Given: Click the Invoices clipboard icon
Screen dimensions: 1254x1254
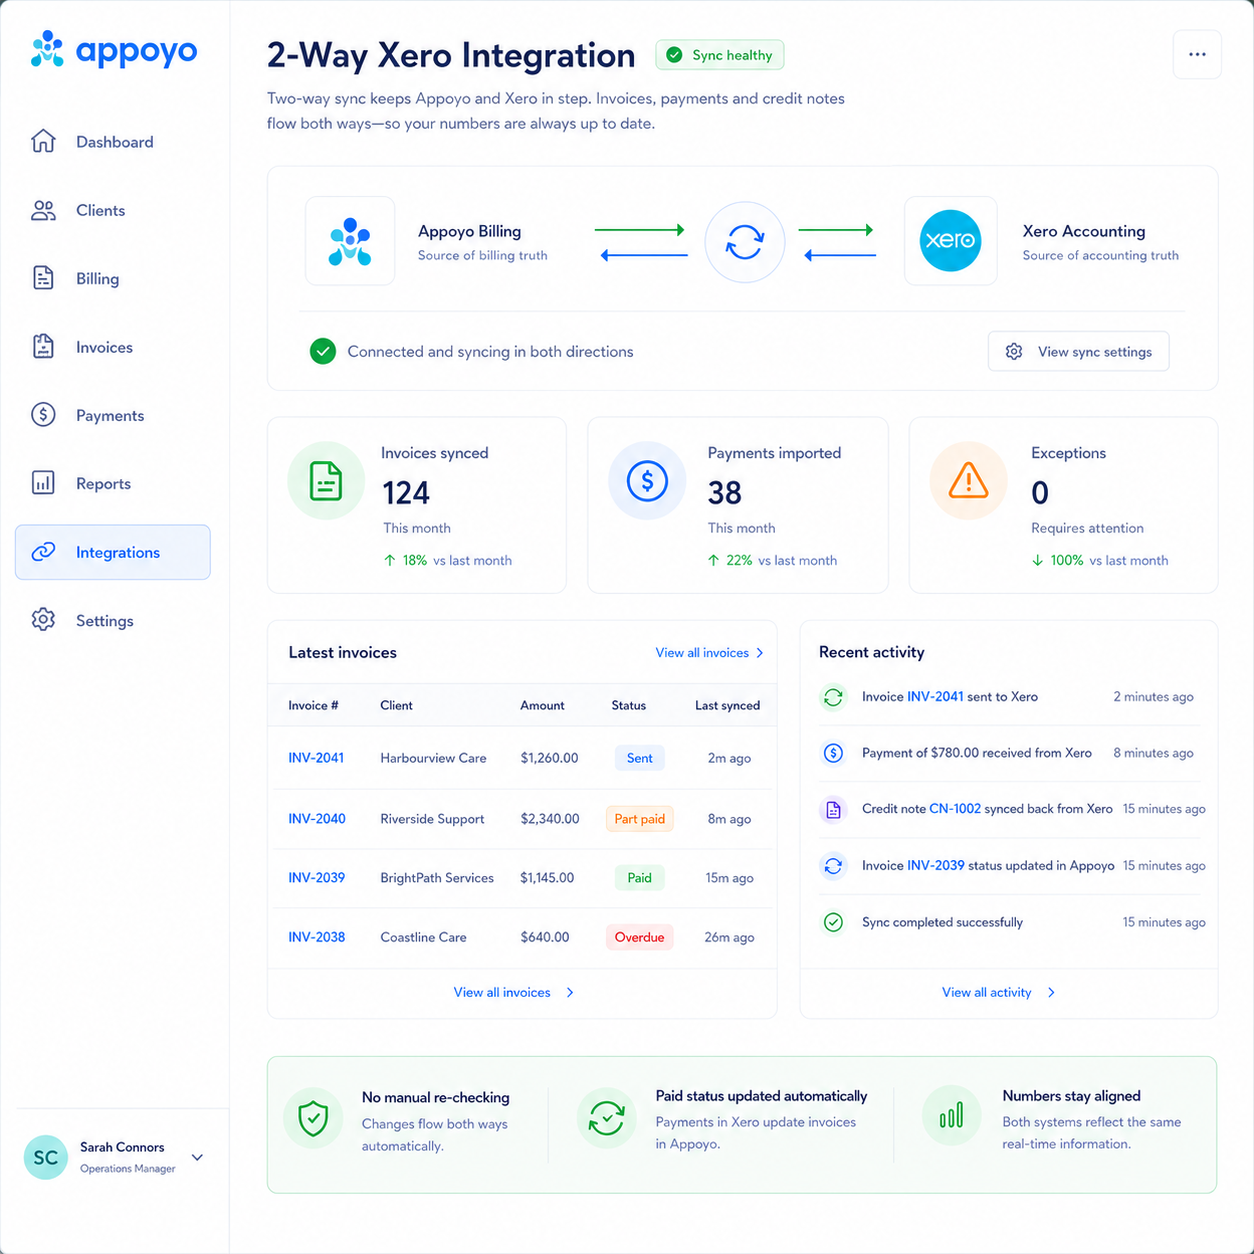Looking at the screenshot, I should (43, 347).
